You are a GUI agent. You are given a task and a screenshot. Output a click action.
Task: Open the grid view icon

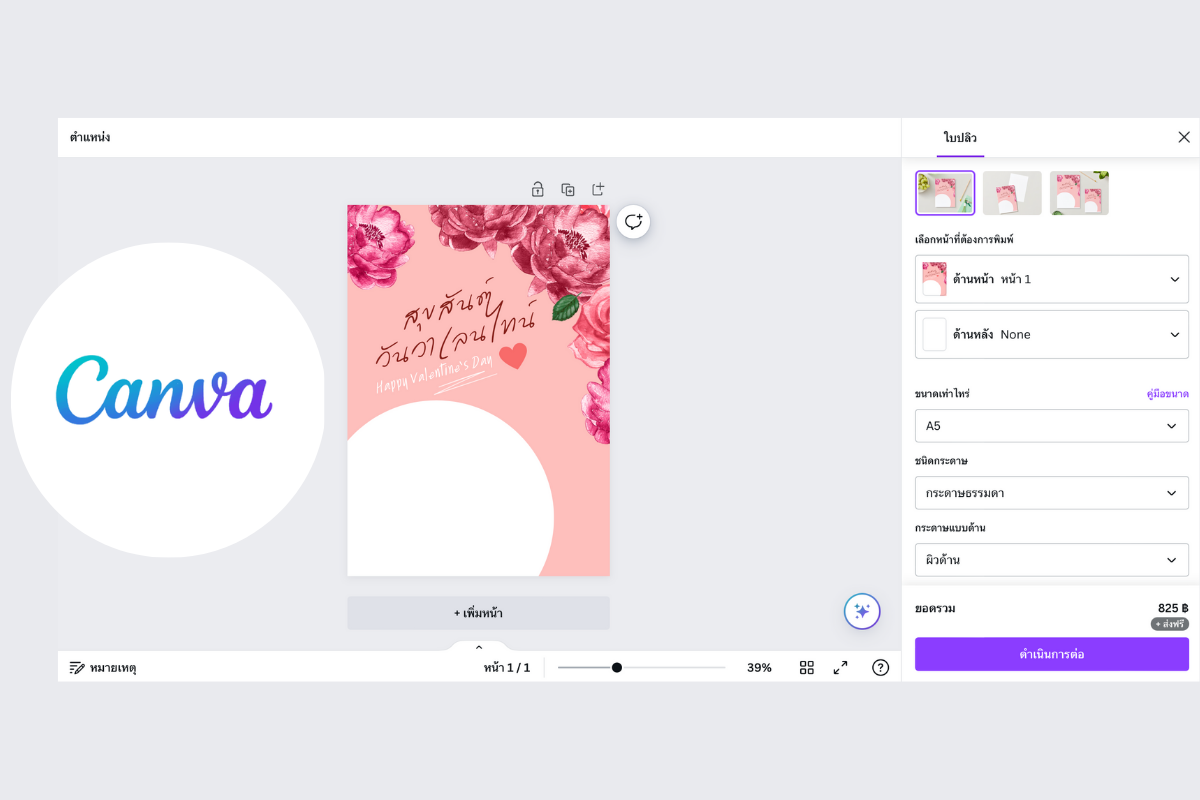(807, 667)
